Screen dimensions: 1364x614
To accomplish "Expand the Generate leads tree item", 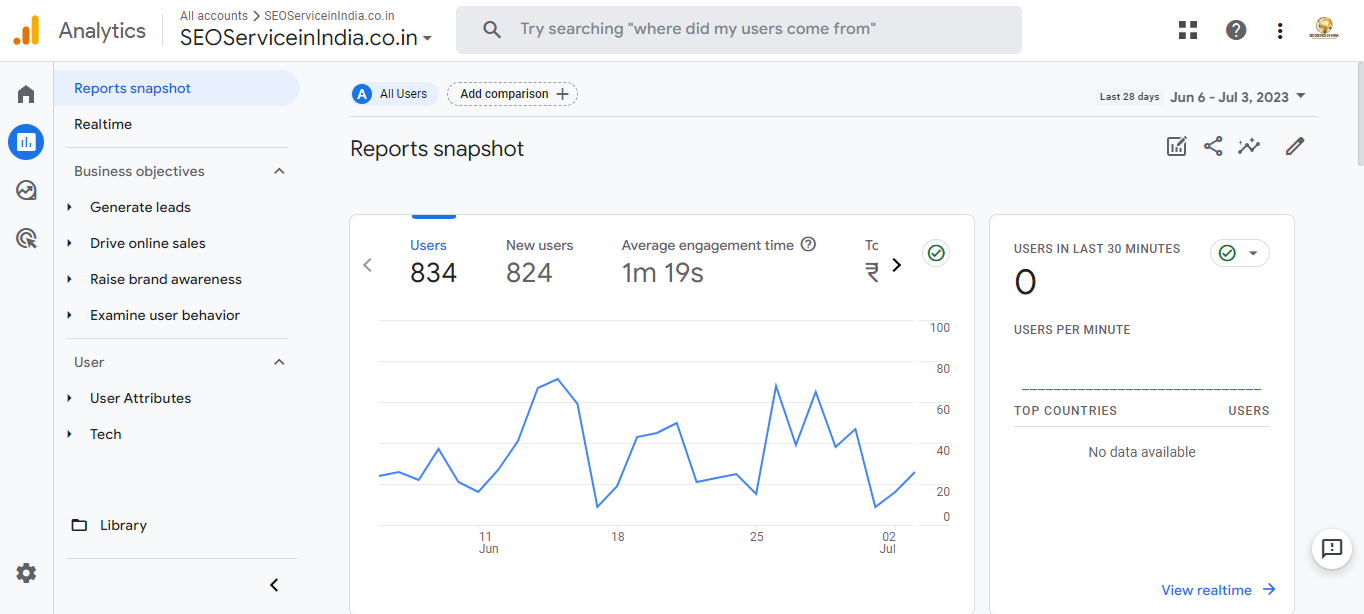I will click(70, 207).
